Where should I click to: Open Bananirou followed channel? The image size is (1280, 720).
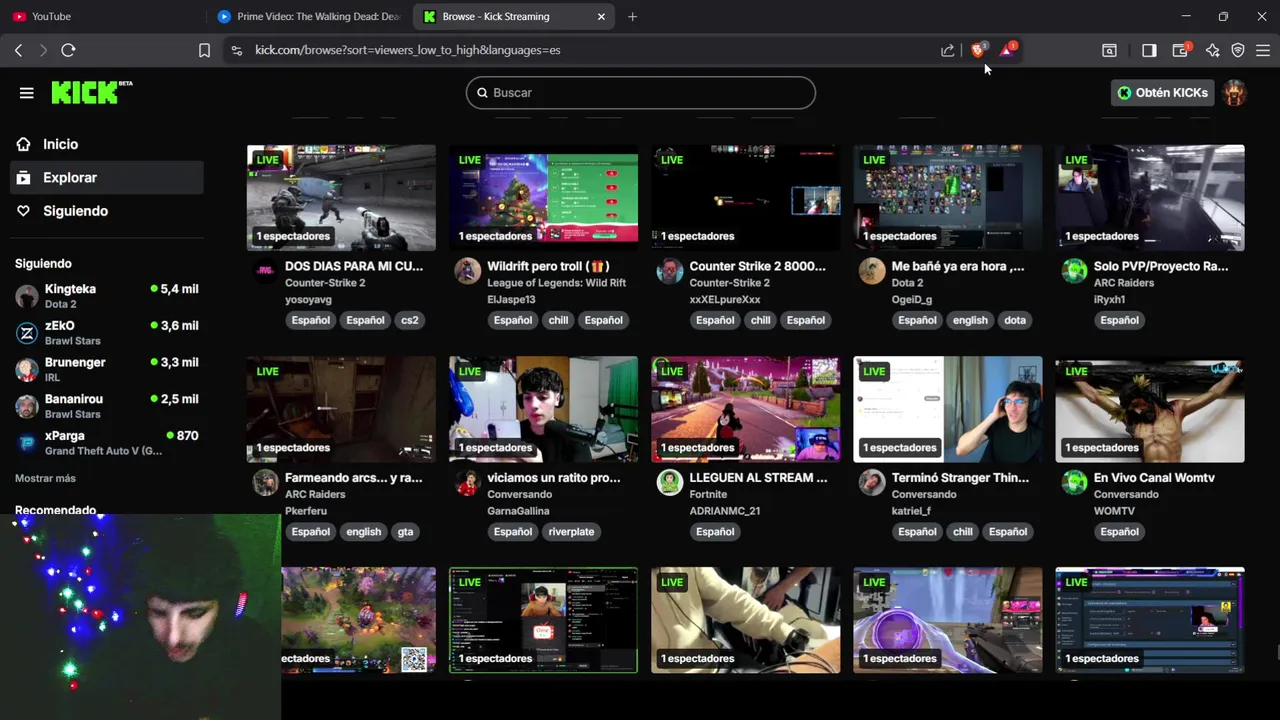click(107, 406)
